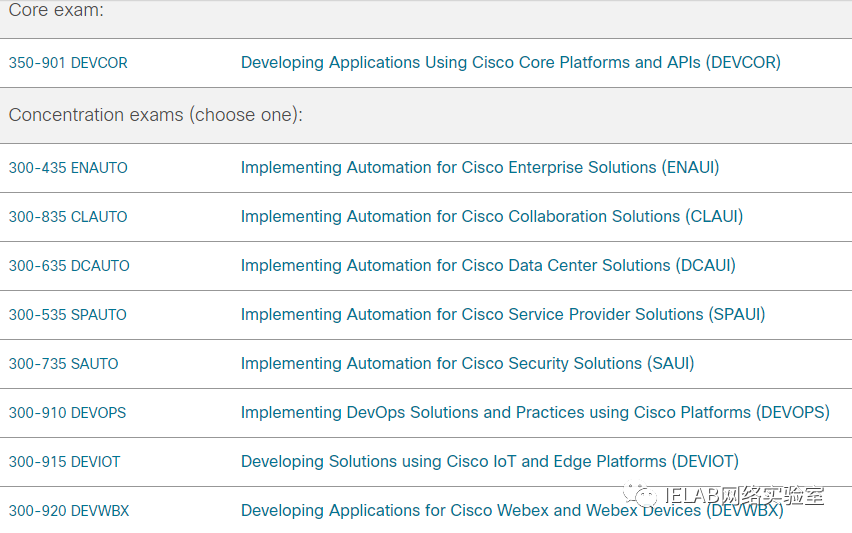Select the 300-835 CLAUTO exam code
Screen dimensions: 852x533
(x=68, y=217)
